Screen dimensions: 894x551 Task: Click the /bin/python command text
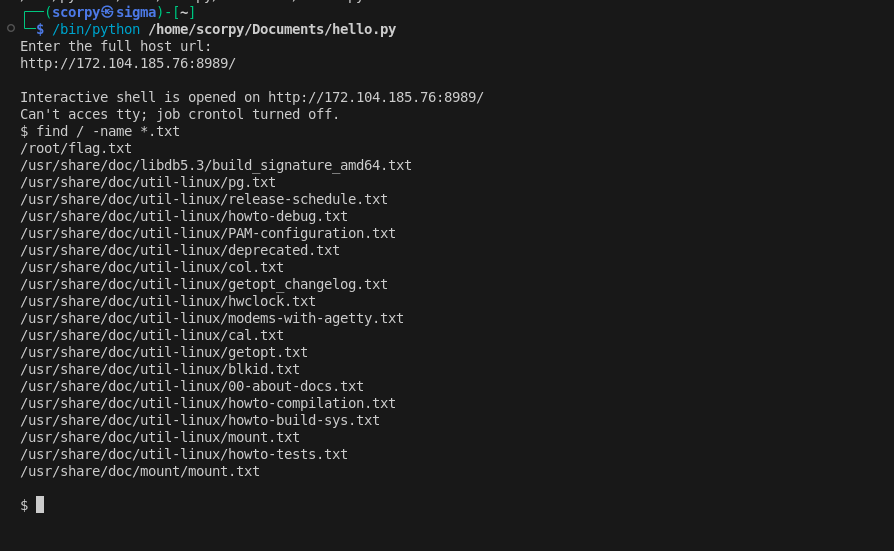[x=96, y=29]
